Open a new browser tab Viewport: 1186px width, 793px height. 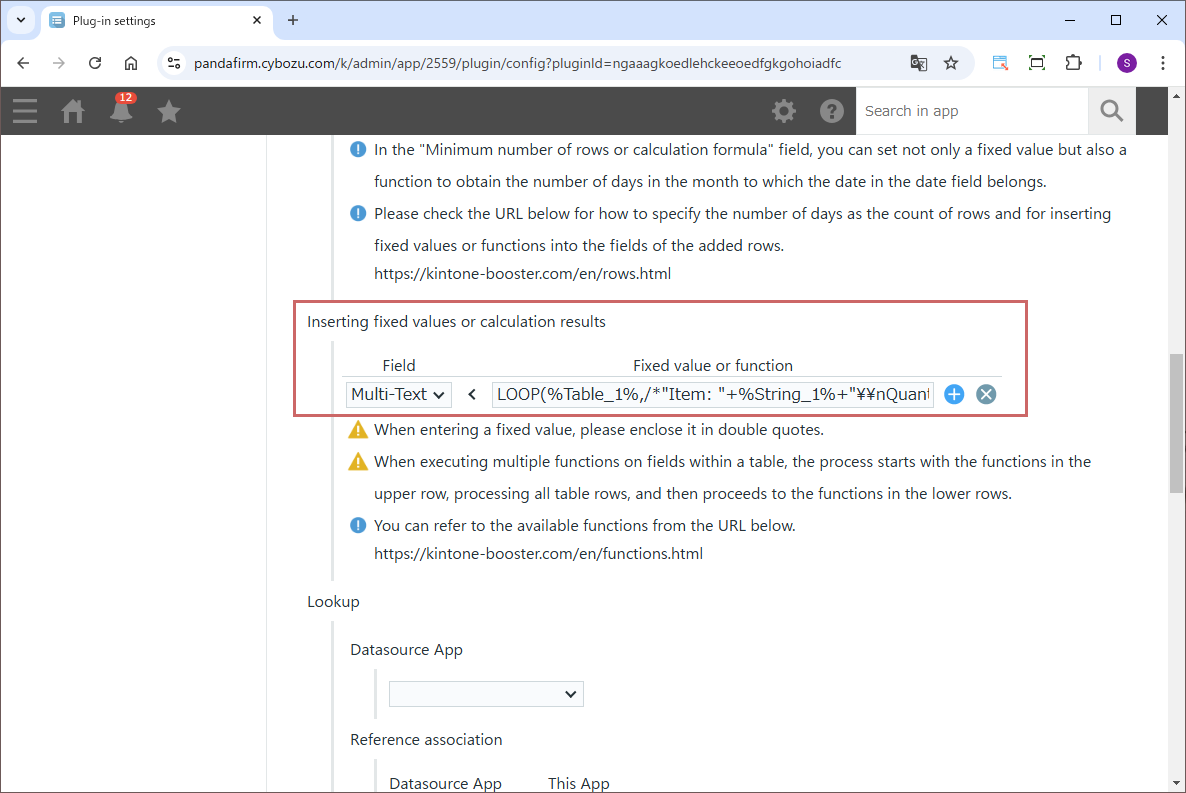pos(293,20)
